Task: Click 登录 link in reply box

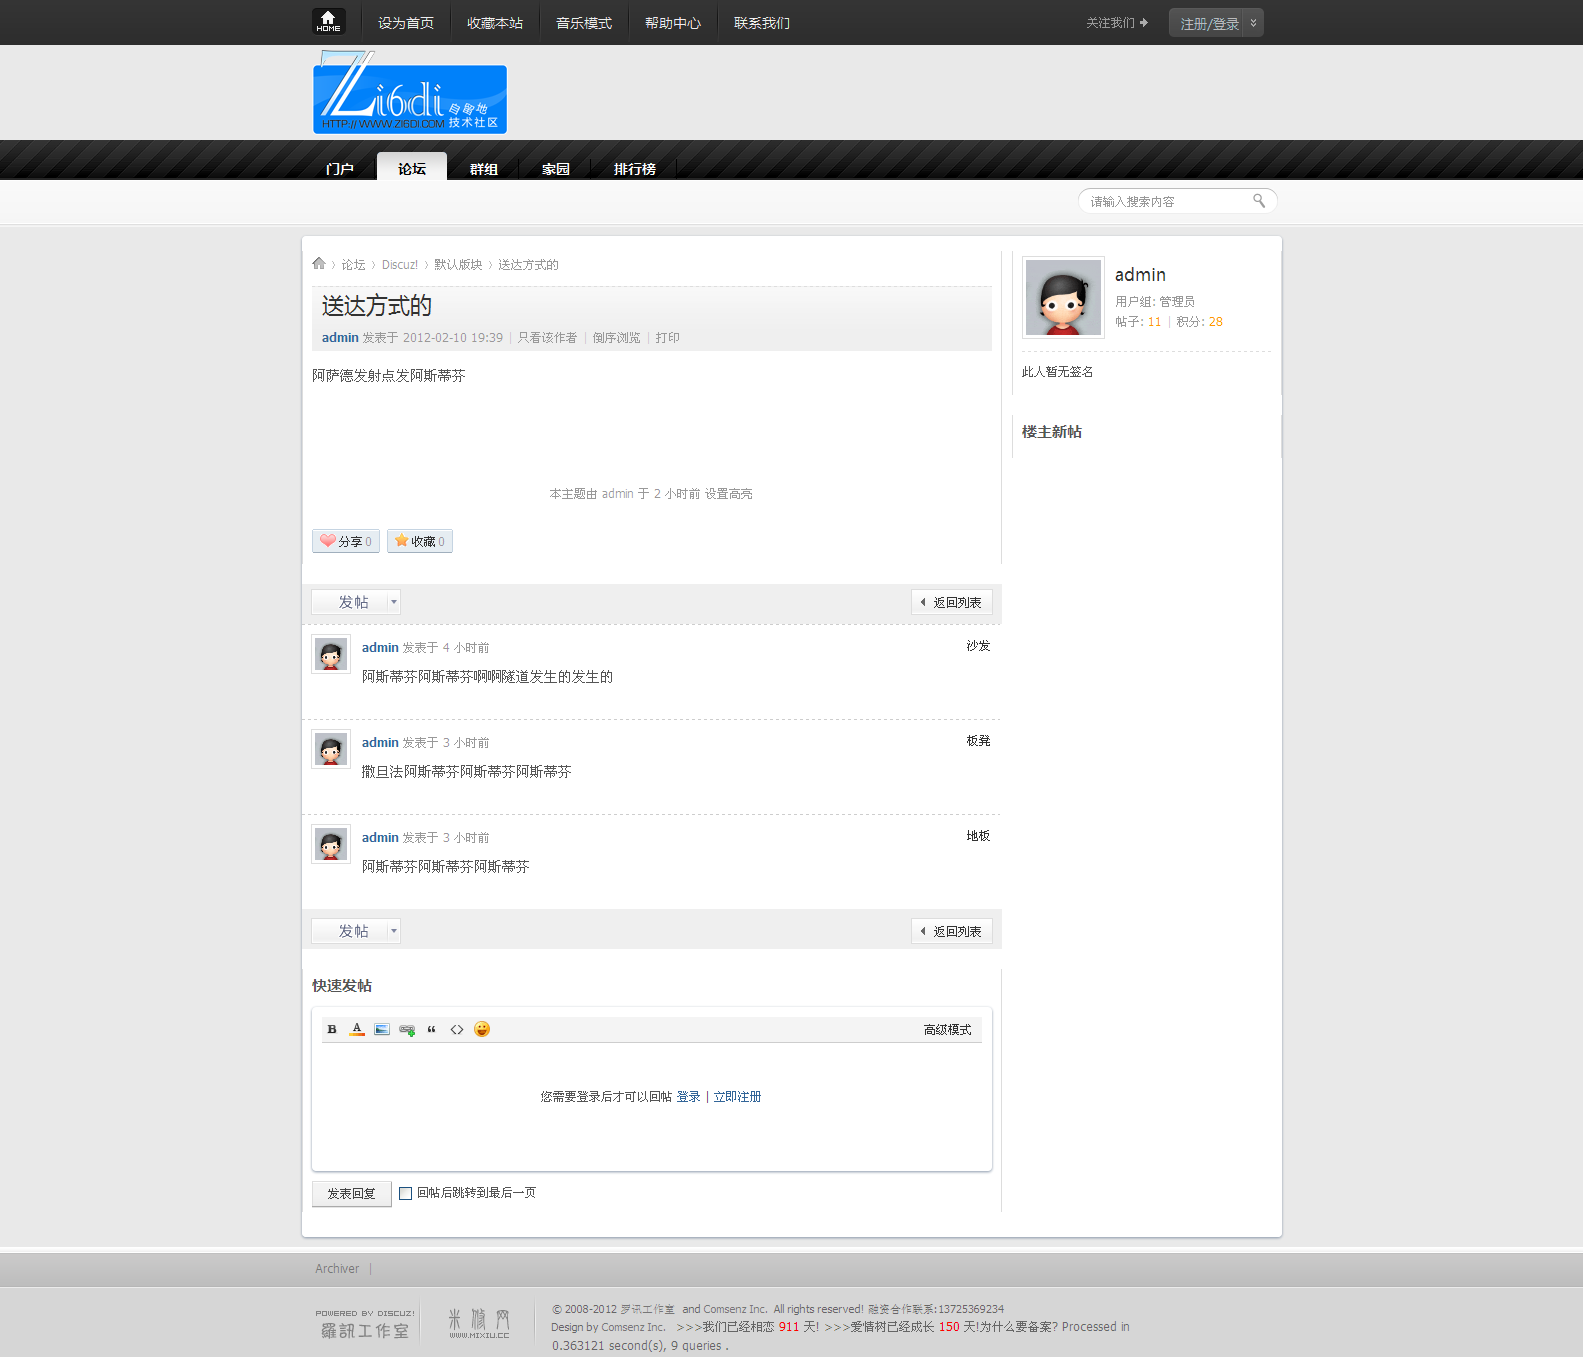Action: click(688, 1097)
